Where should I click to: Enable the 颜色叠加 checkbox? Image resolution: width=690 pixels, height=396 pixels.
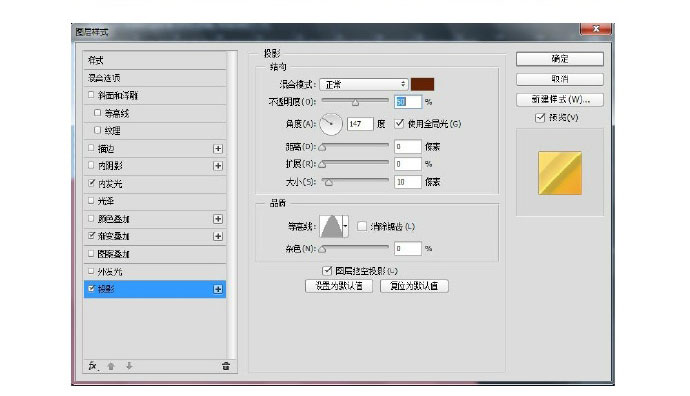(x=91, y=218)
